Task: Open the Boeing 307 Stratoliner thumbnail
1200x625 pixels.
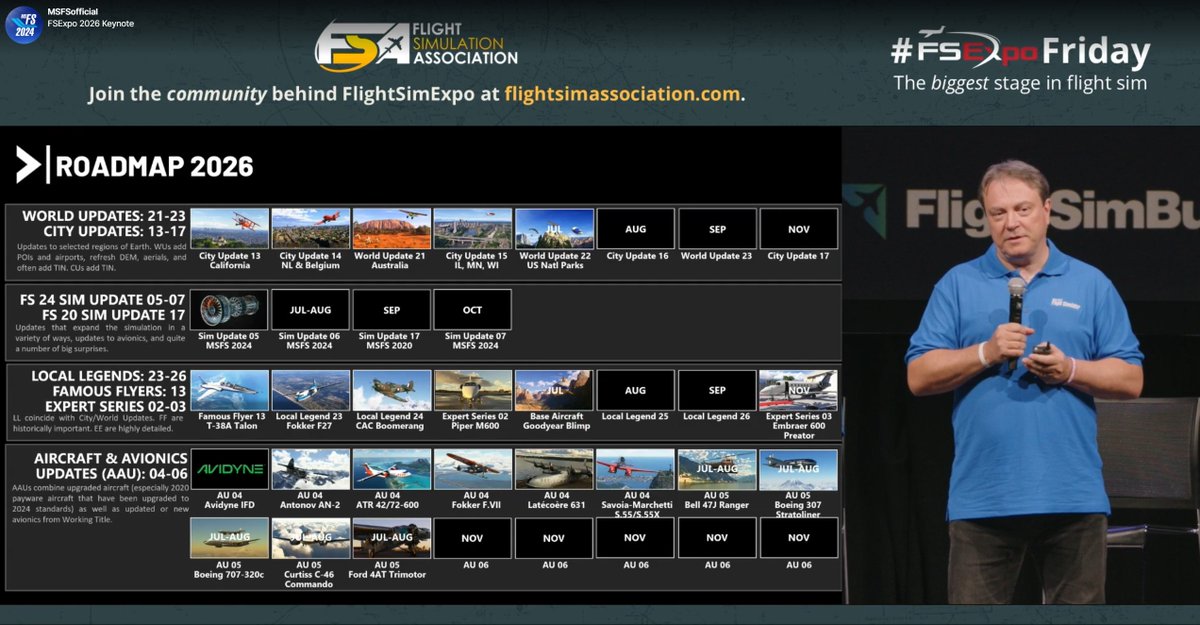Action: click(x=799, y=469)
